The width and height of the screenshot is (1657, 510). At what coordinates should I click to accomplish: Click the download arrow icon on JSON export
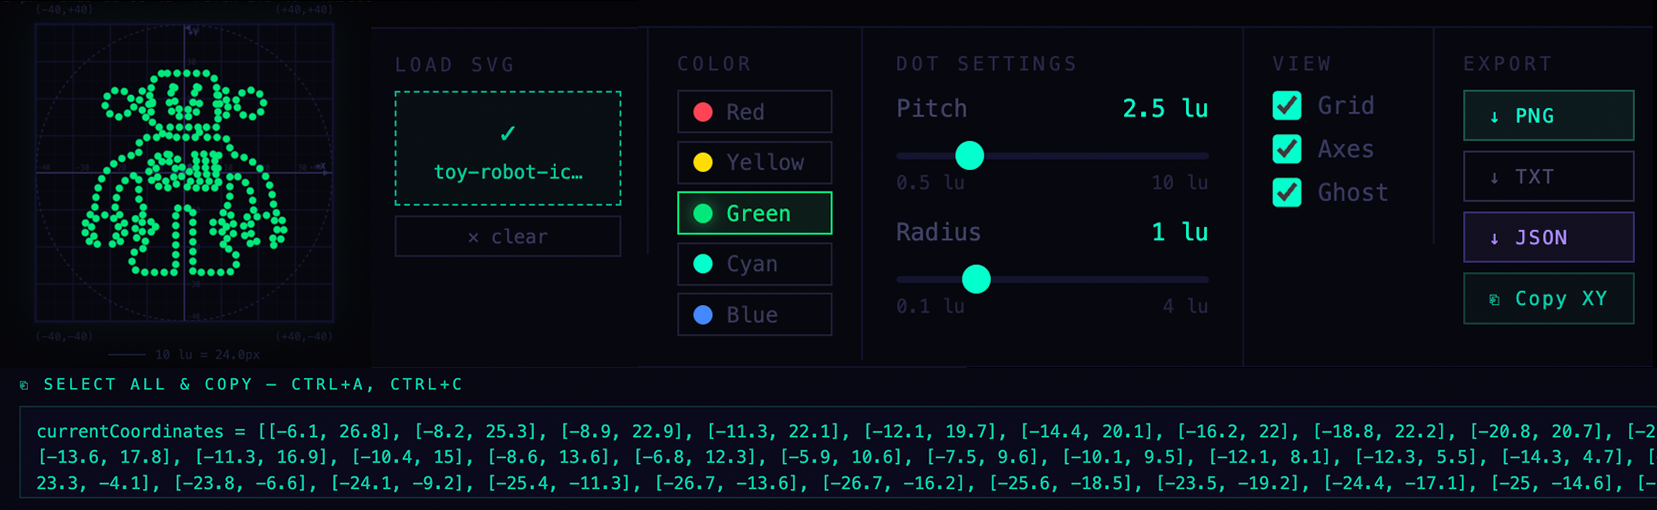tap(1494, 239)
